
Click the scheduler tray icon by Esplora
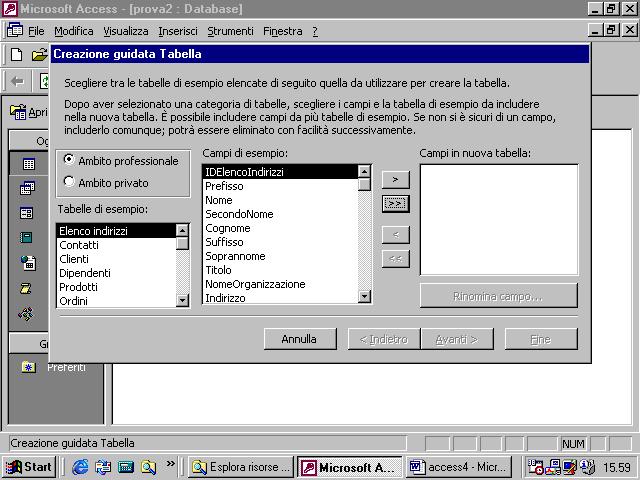[x=535, y=467]
